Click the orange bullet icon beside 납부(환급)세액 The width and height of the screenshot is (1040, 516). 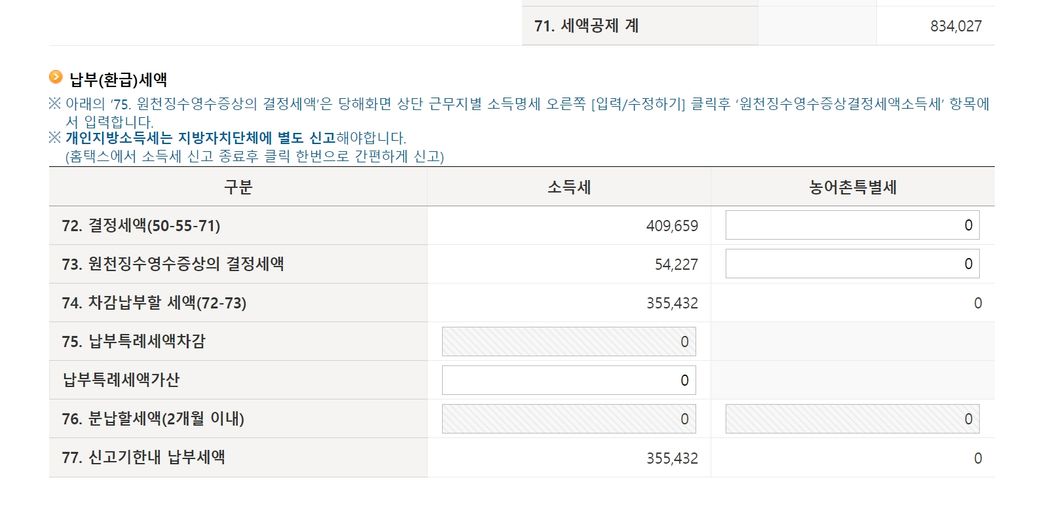[x=55, y=76]
